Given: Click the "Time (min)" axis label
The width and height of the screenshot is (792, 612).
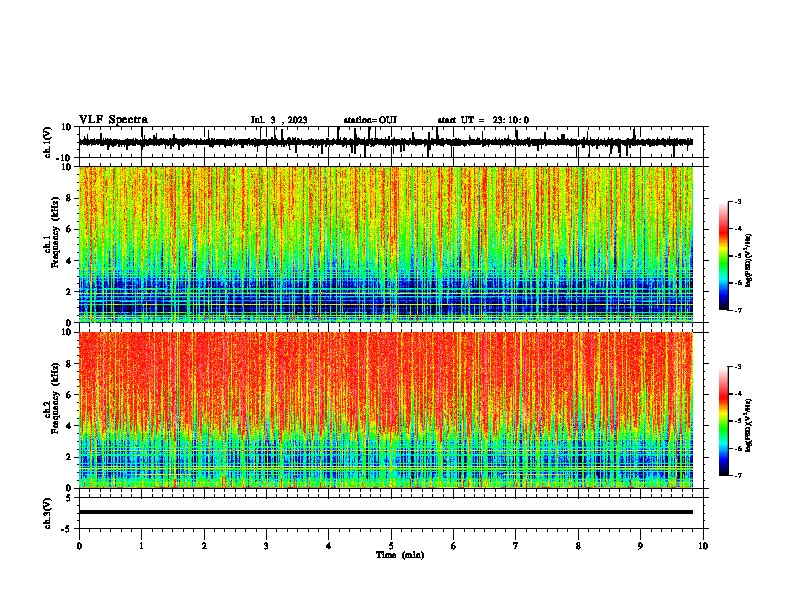Looking at the screenshot, I should click(400, 555).
